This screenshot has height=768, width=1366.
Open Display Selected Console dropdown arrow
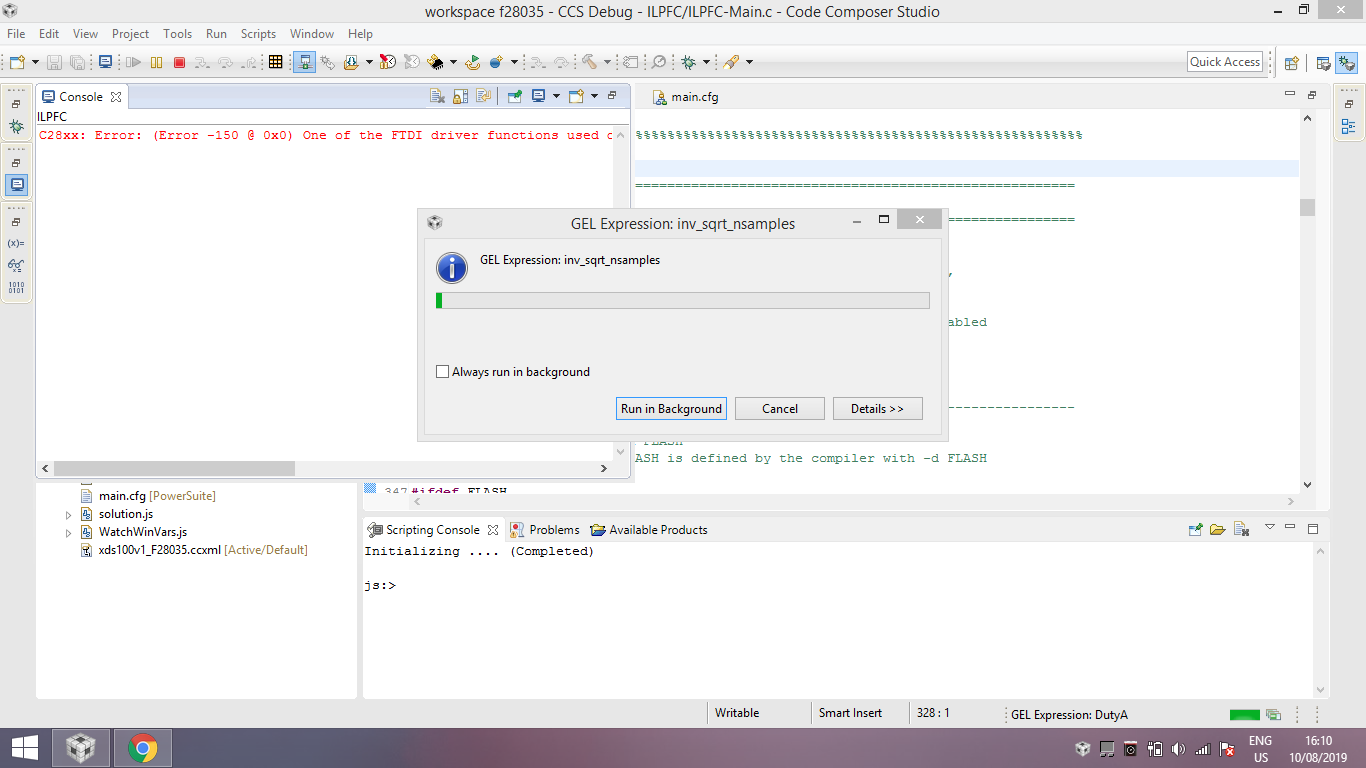[556, 97]
